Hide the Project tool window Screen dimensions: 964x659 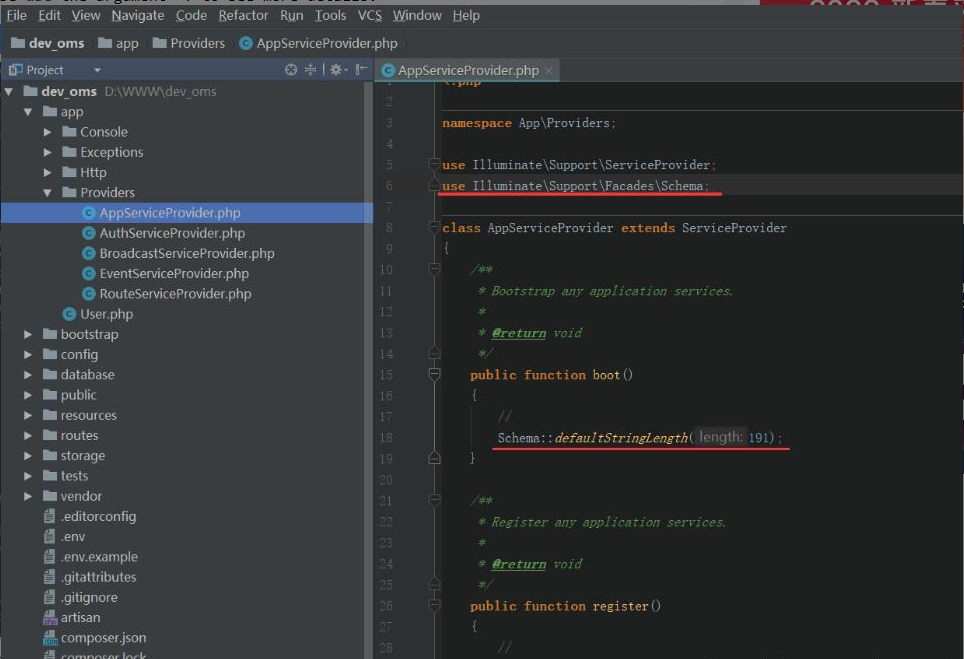[361, 69]
